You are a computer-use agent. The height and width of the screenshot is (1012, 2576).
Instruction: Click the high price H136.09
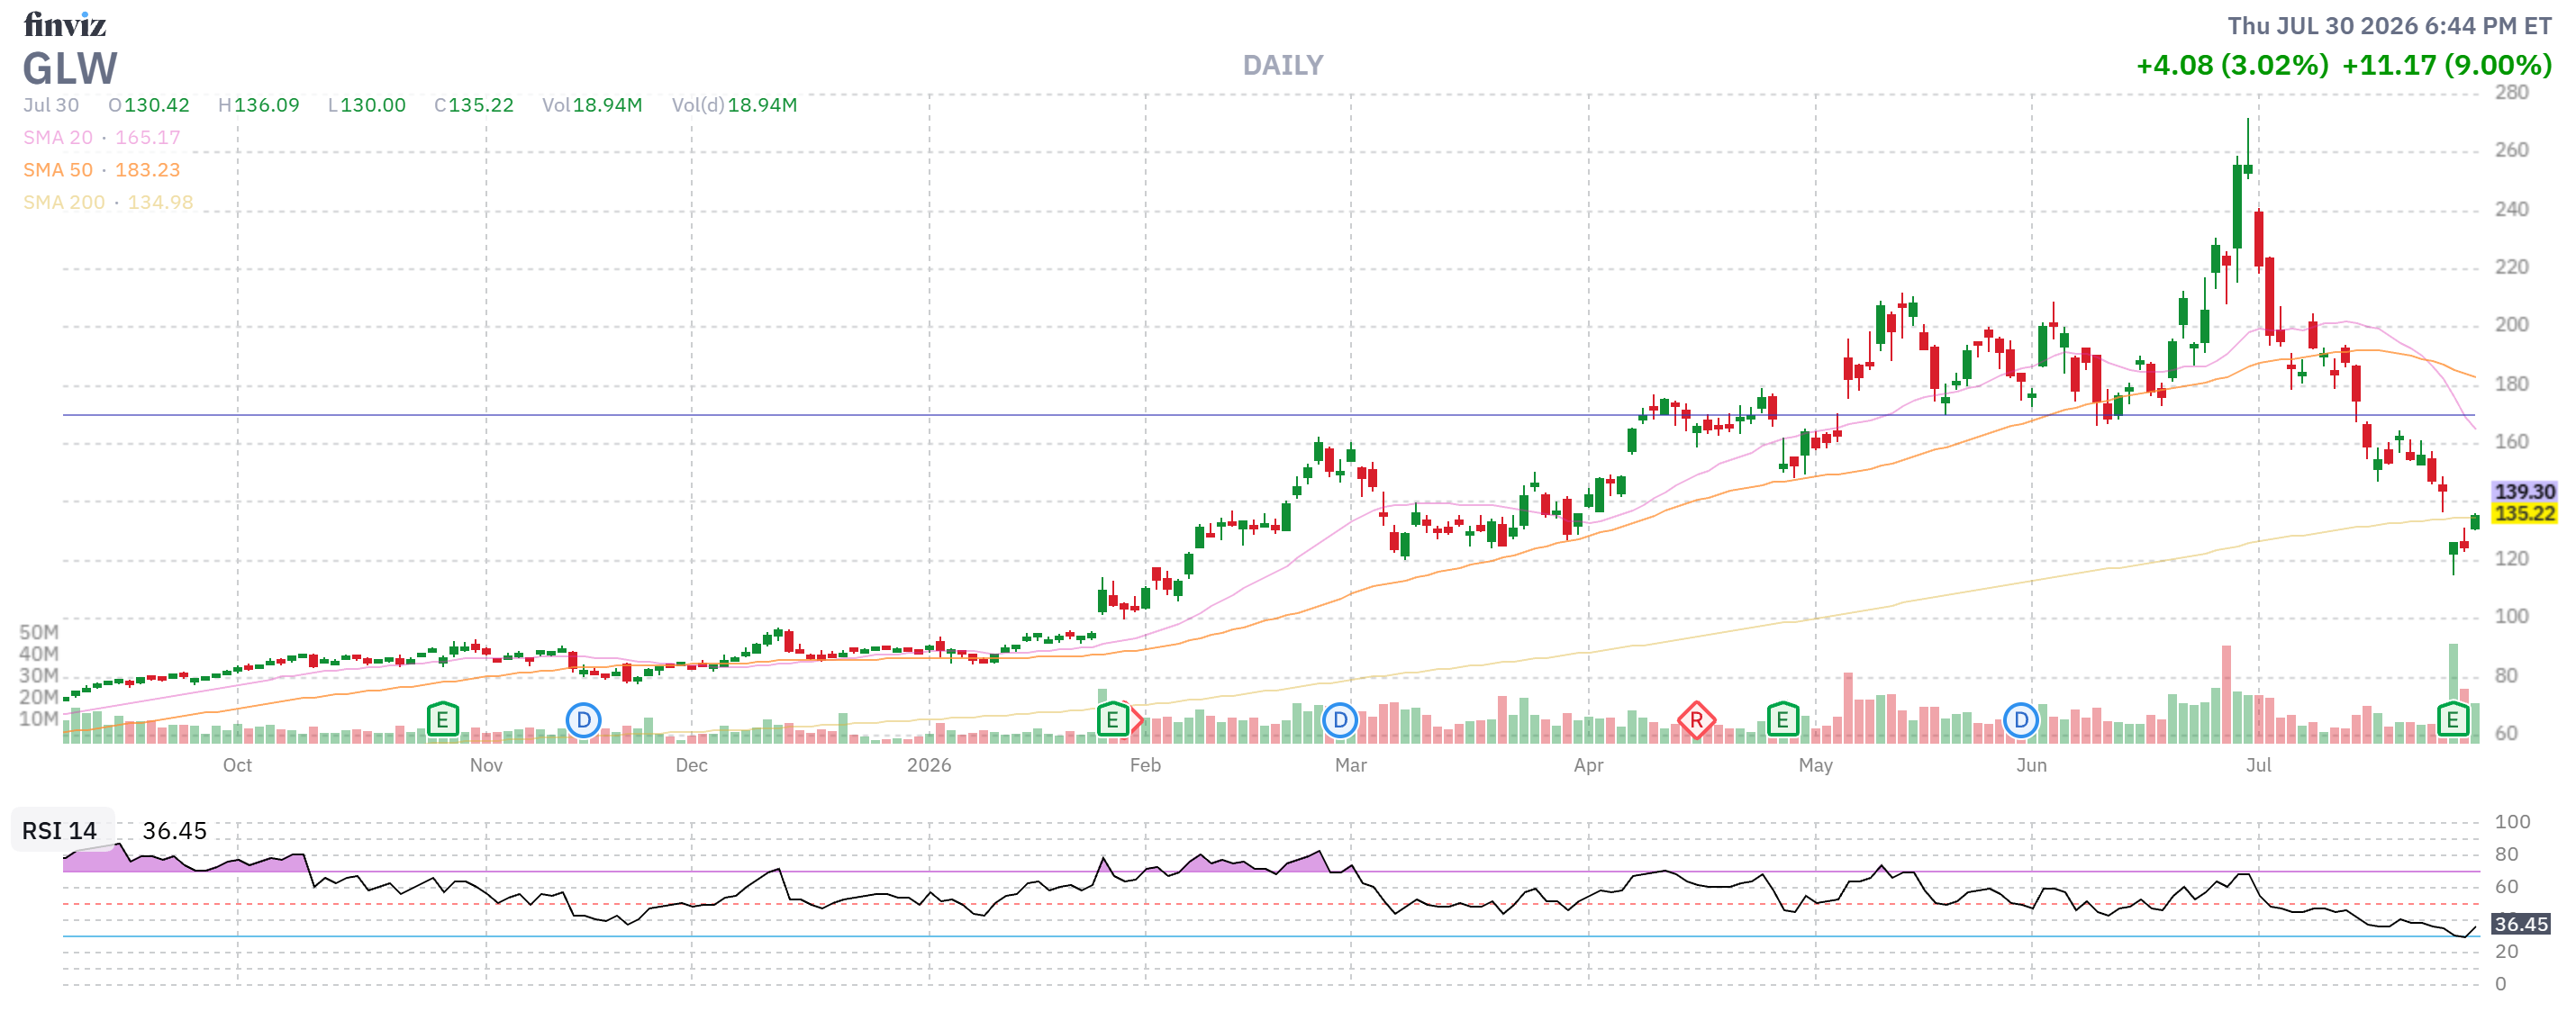[x=259, y=105]
